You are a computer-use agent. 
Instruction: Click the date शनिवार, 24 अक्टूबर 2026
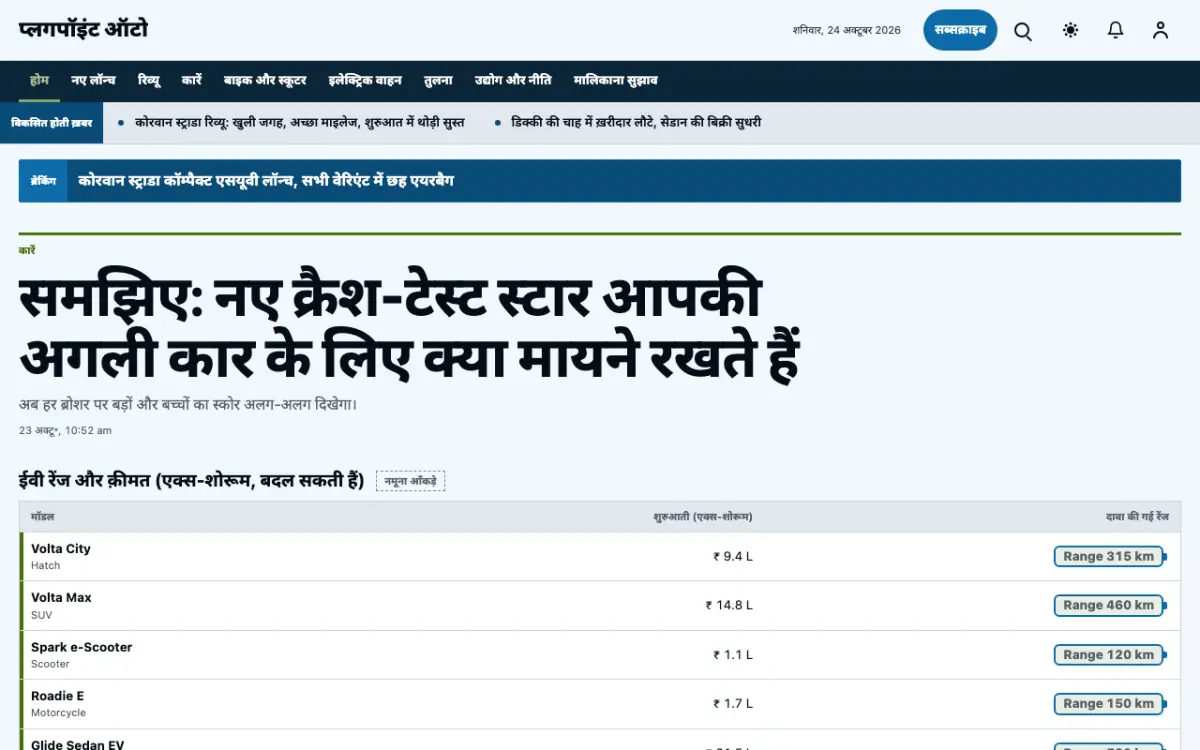847,31
